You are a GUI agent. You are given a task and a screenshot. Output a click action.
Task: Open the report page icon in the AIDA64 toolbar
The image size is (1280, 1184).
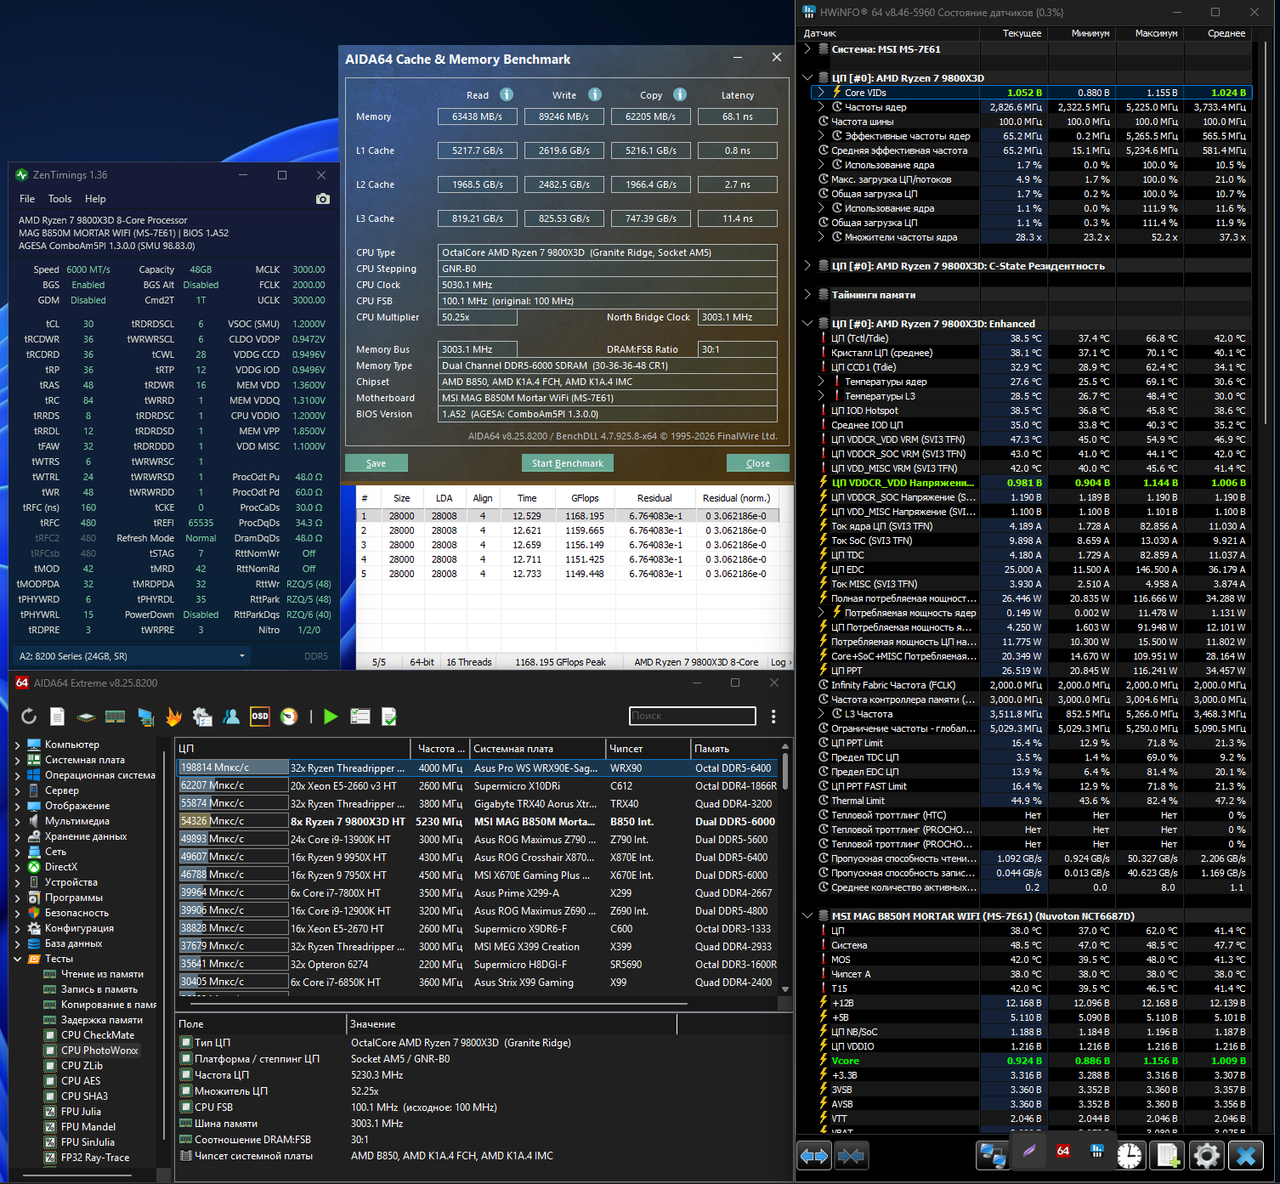pyautogui.click(x=57, y=716)
